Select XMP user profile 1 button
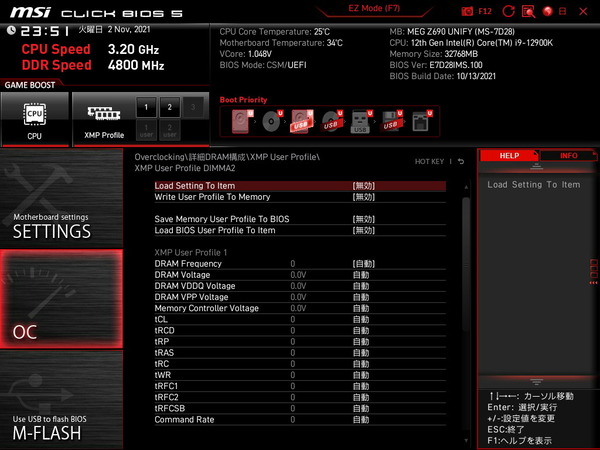 point(146,130)
